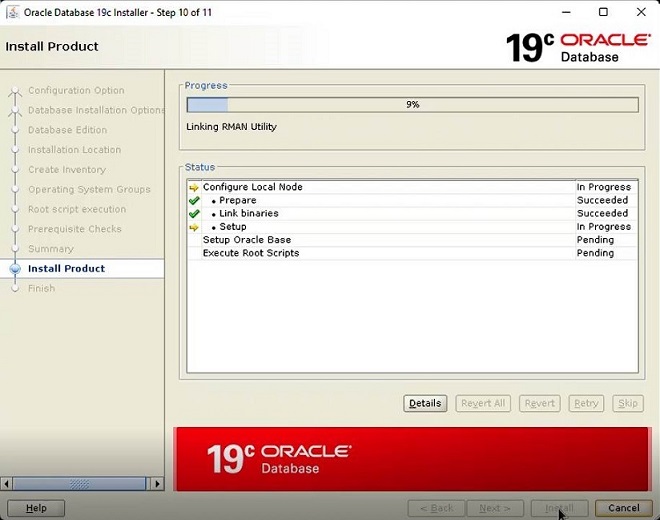
Task: Click the yellow arrow icon next to Setup
Action: point(194,227)
